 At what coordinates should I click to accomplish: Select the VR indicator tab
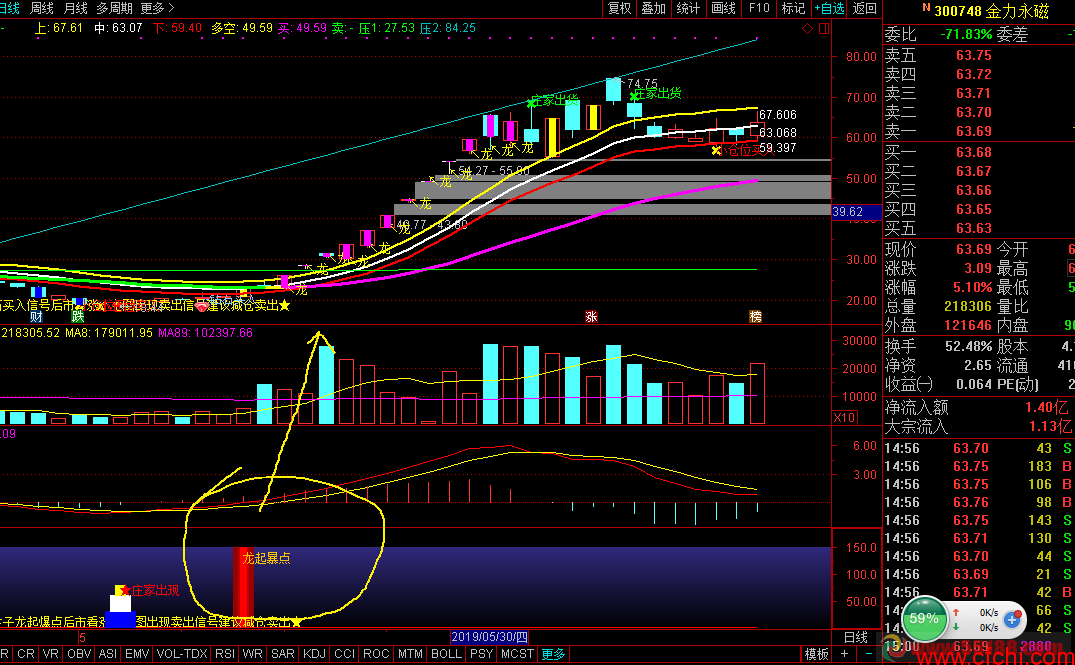click(51, 654)
